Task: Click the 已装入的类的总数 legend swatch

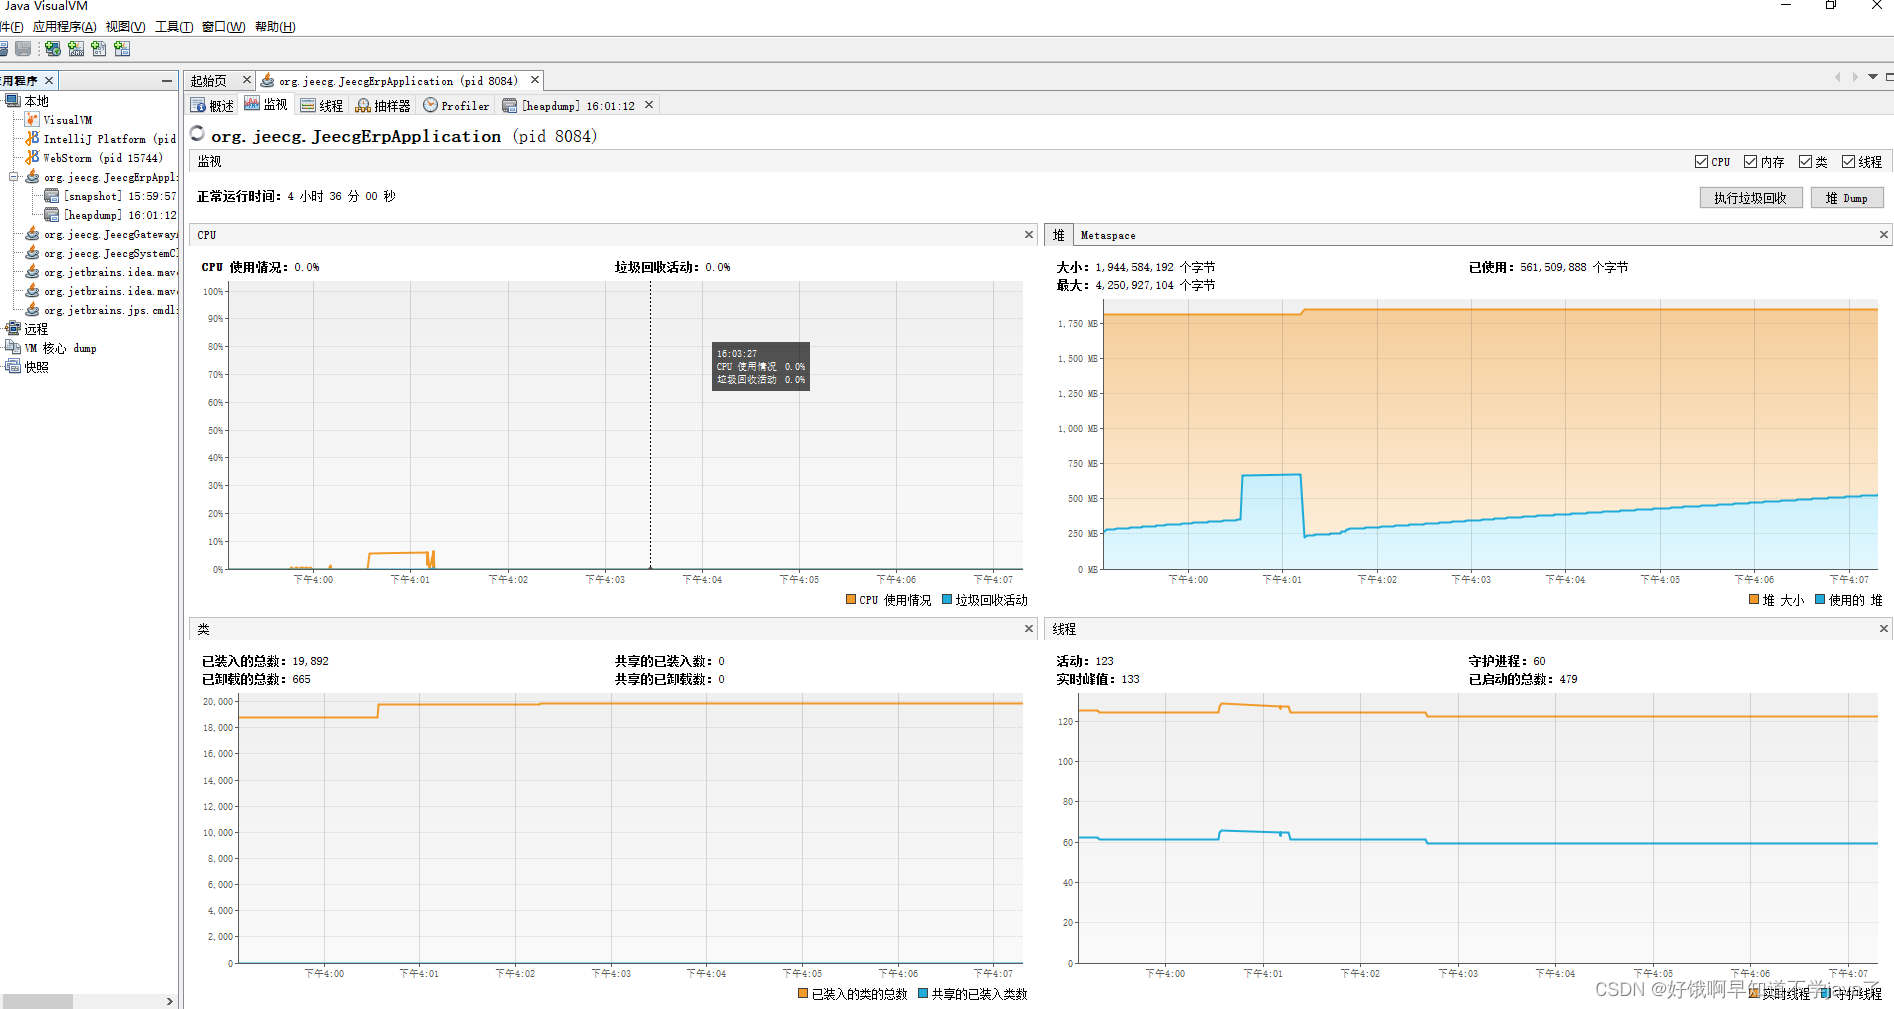Action: pos(803,994)
